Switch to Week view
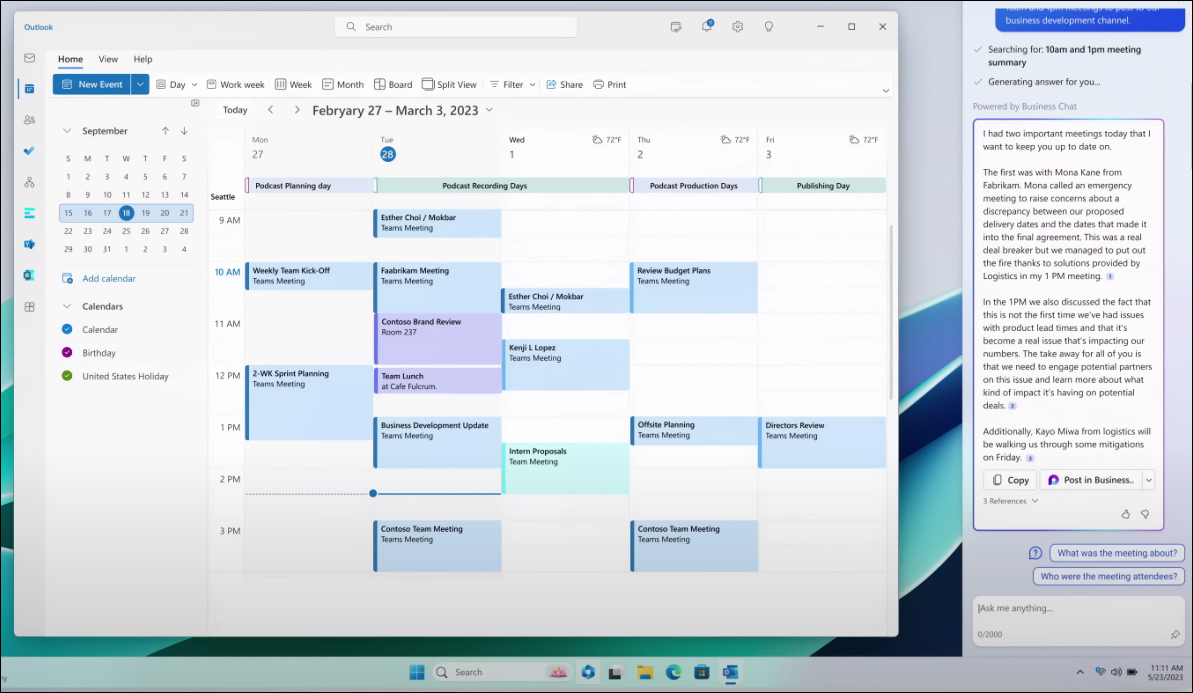Viewport: 1193px width, 693px height. 293,84
